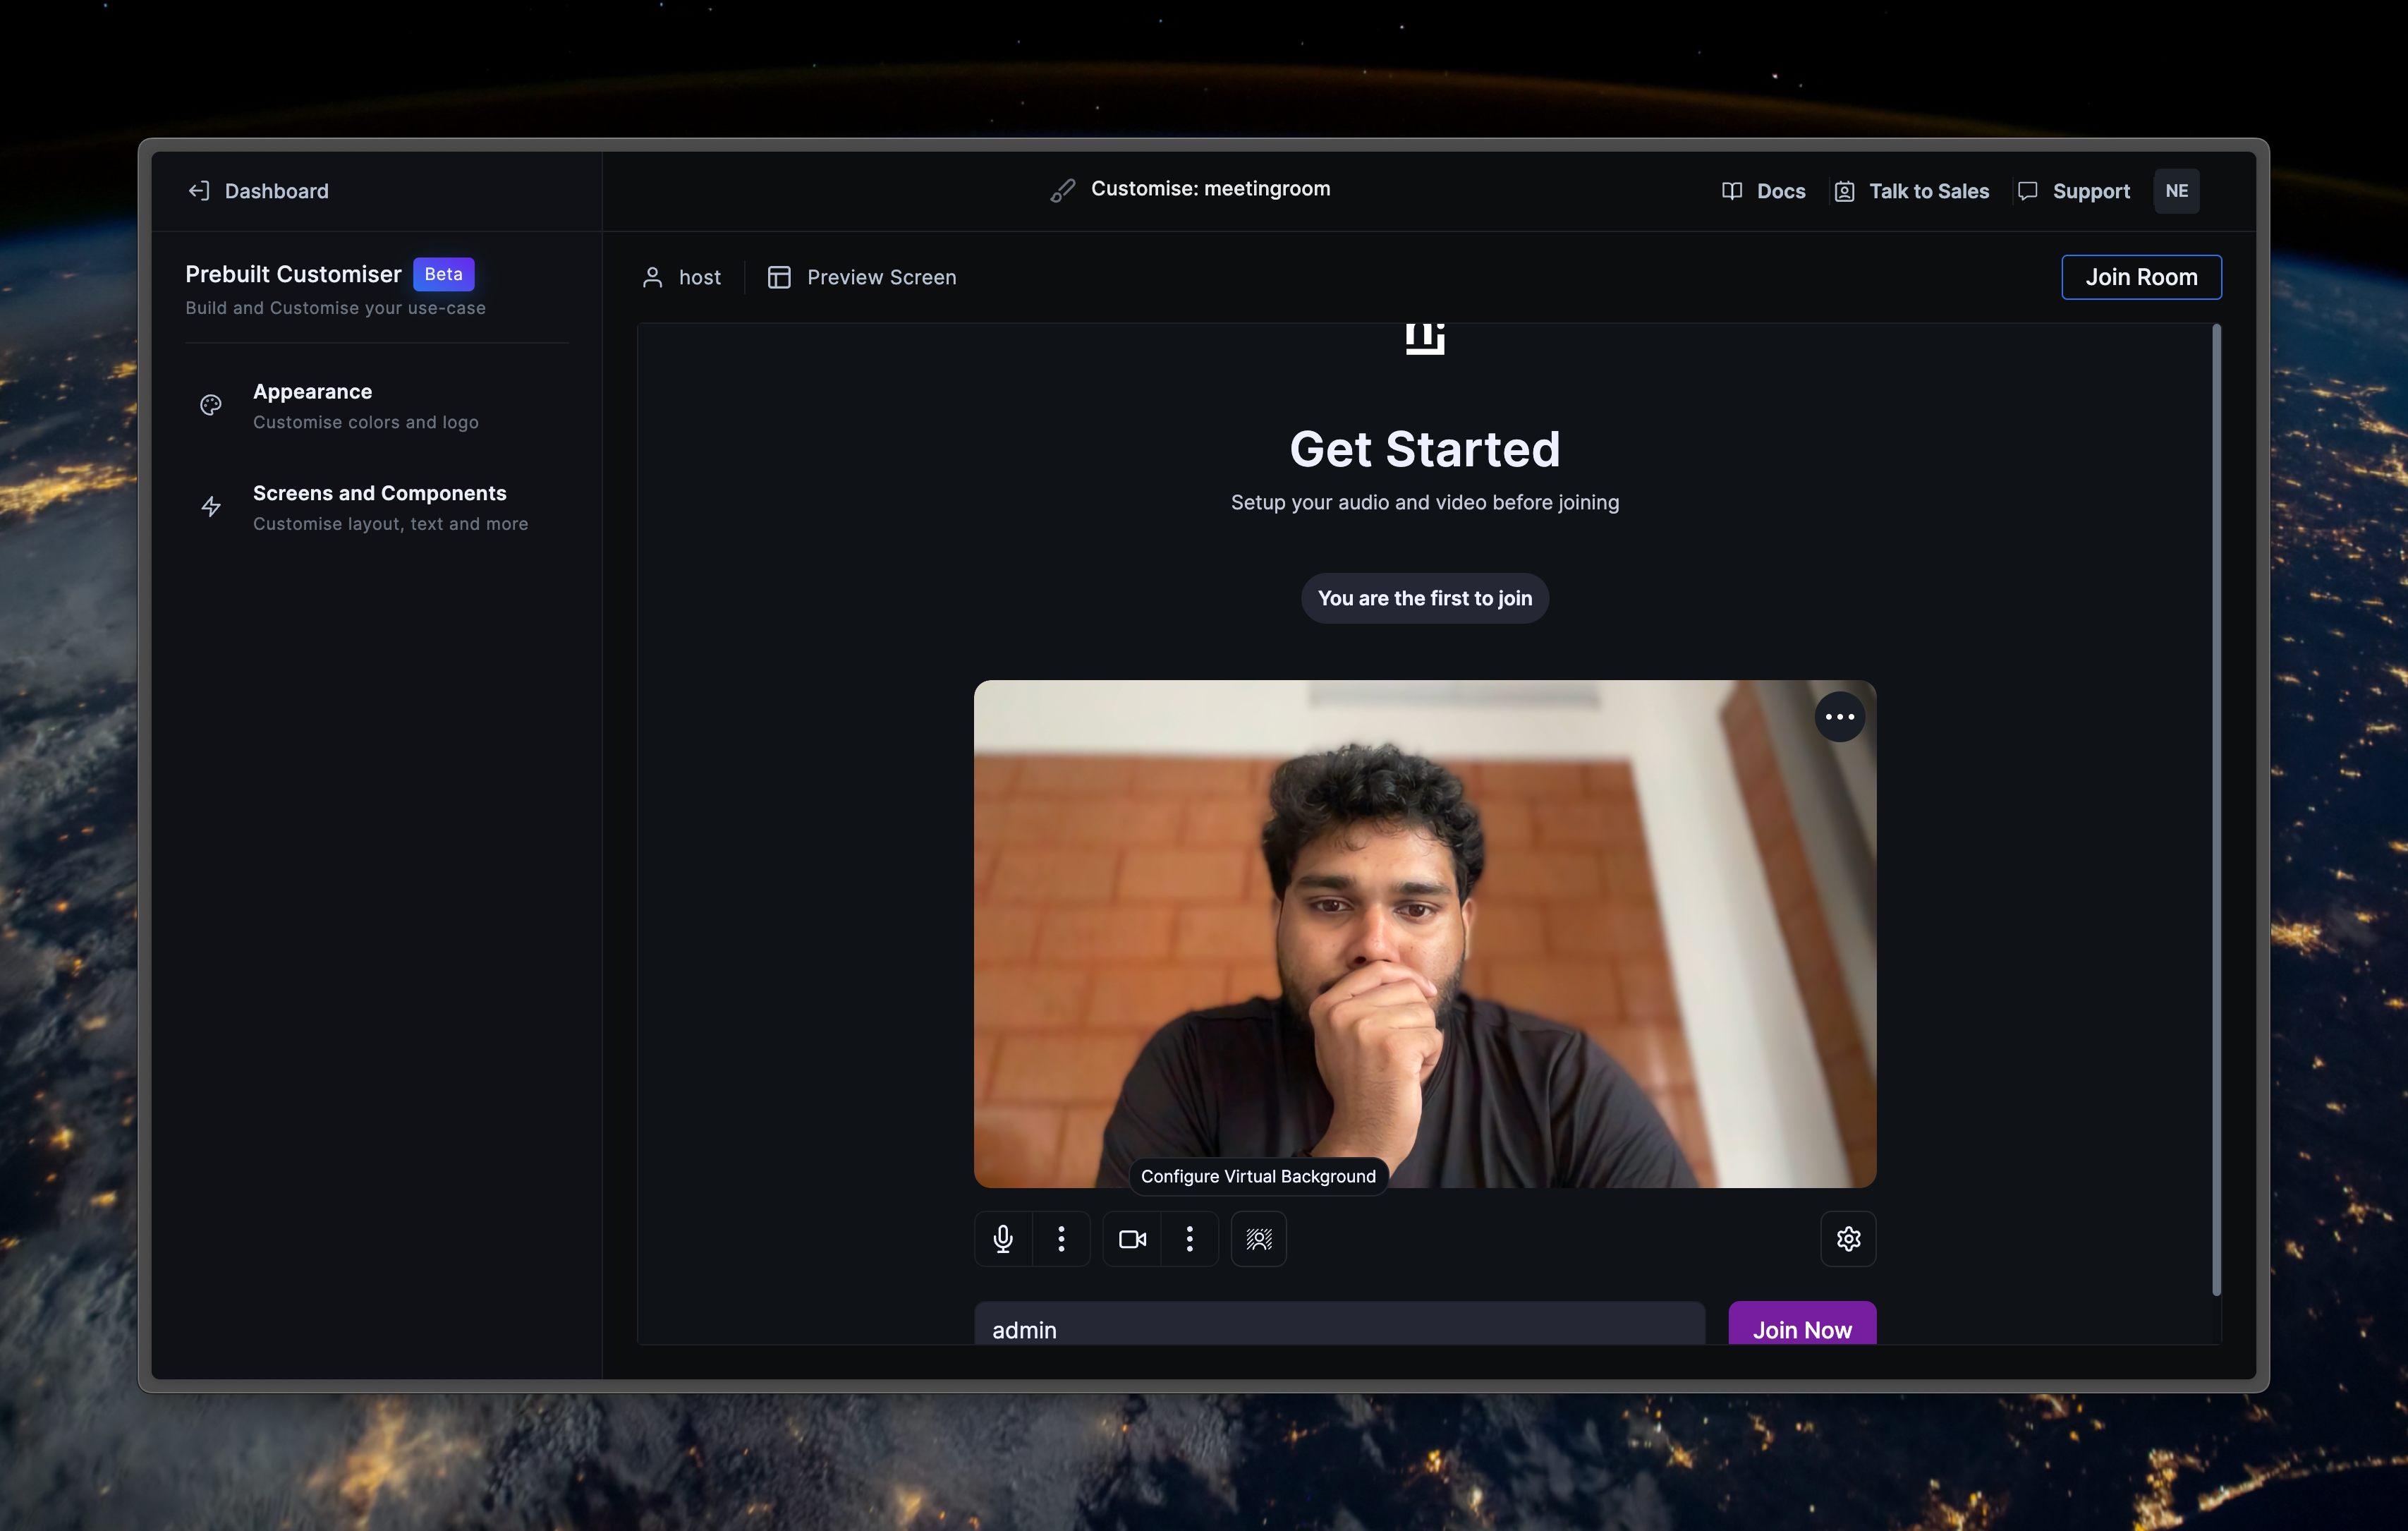Click the Prebuilt Customiser heading
2408x1531 pixels.
point(293,274)
